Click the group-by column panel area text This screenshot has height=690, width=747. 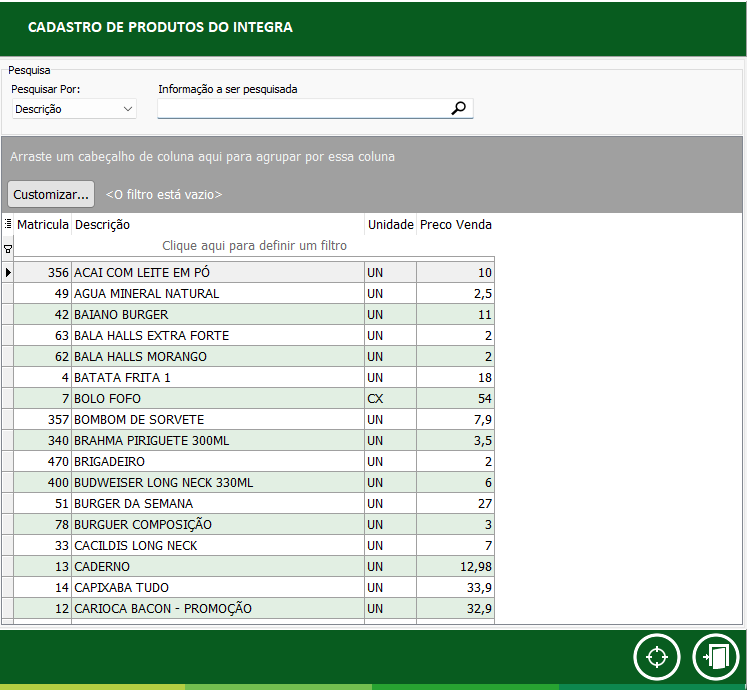pos(202,156)
